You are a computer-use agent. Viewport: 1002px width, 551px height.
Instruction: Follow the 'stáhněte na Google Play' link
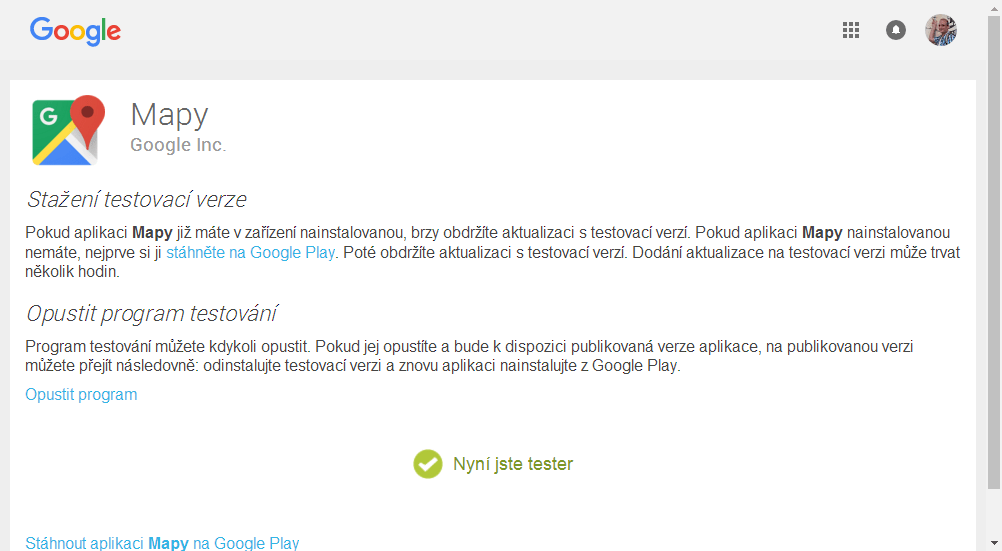pos(250,252)
